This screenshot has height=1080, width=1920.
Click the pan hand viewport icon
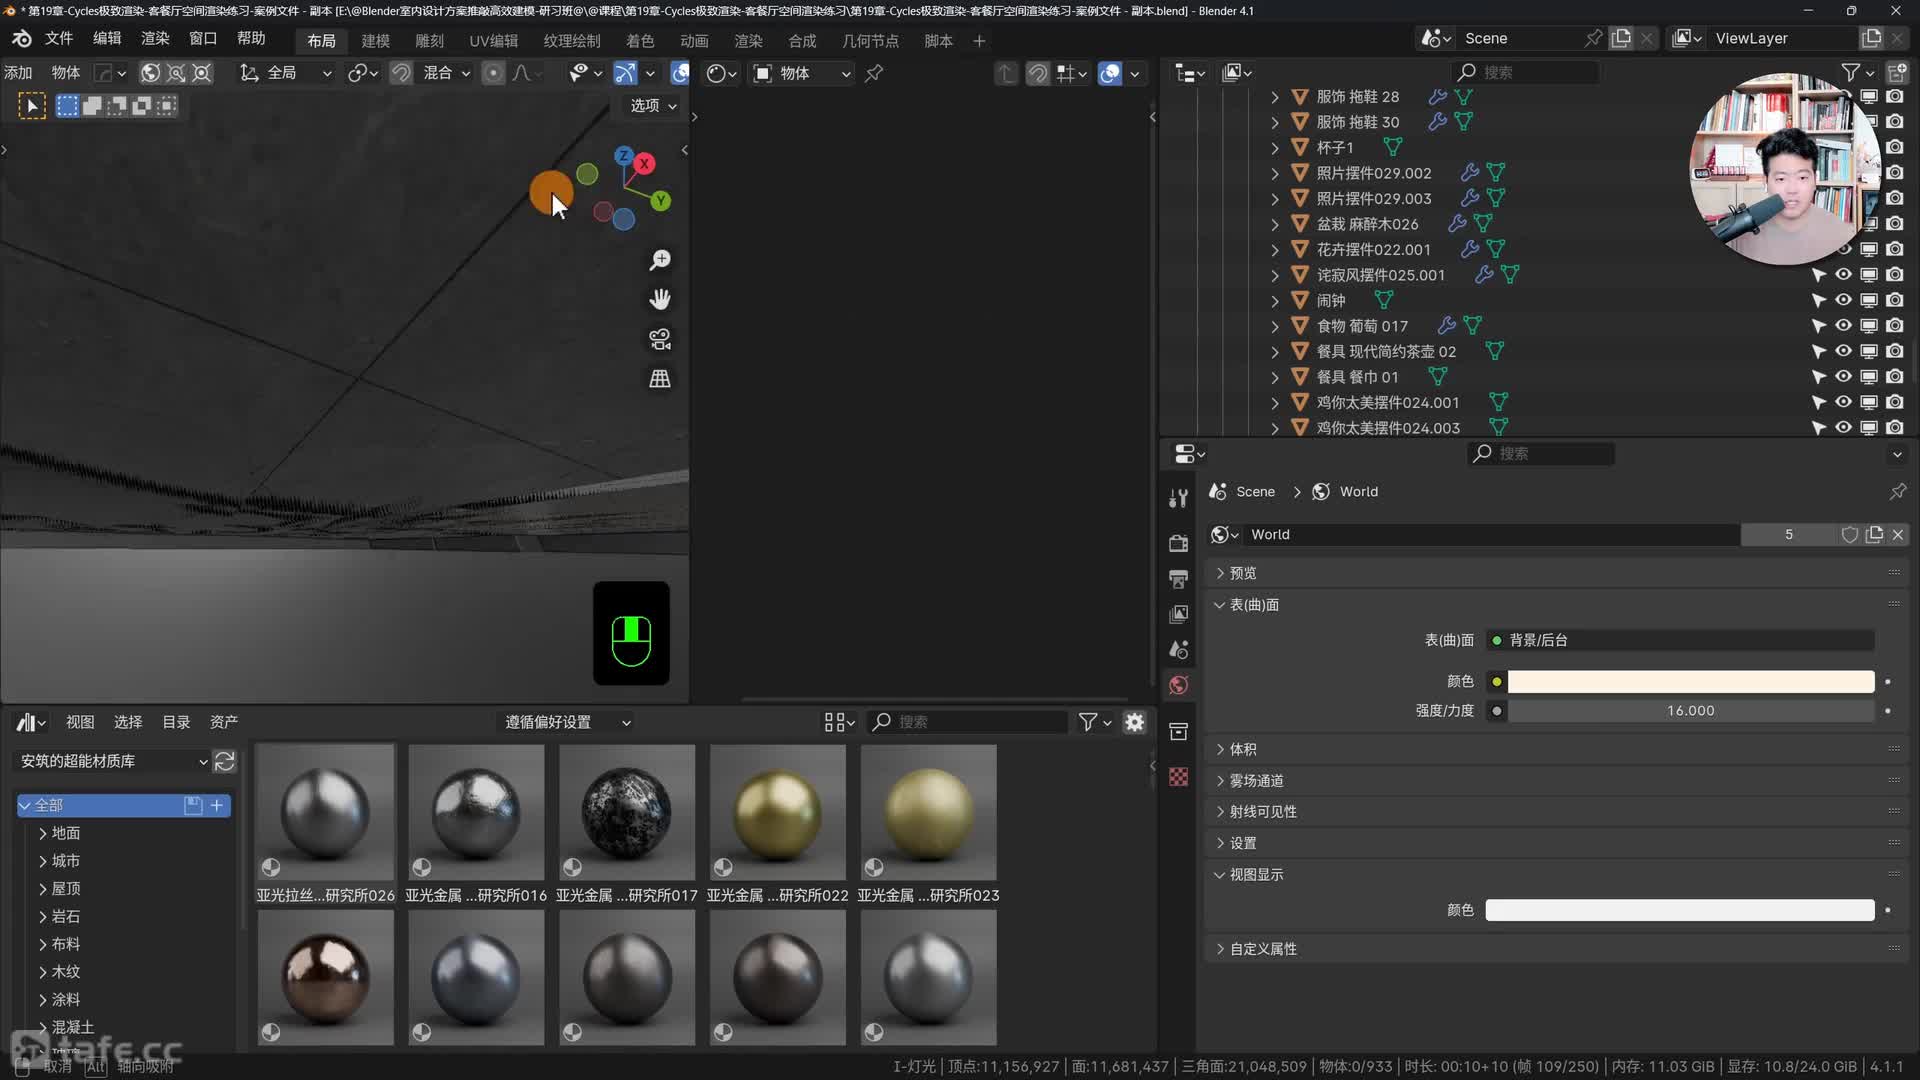point(660,299)
